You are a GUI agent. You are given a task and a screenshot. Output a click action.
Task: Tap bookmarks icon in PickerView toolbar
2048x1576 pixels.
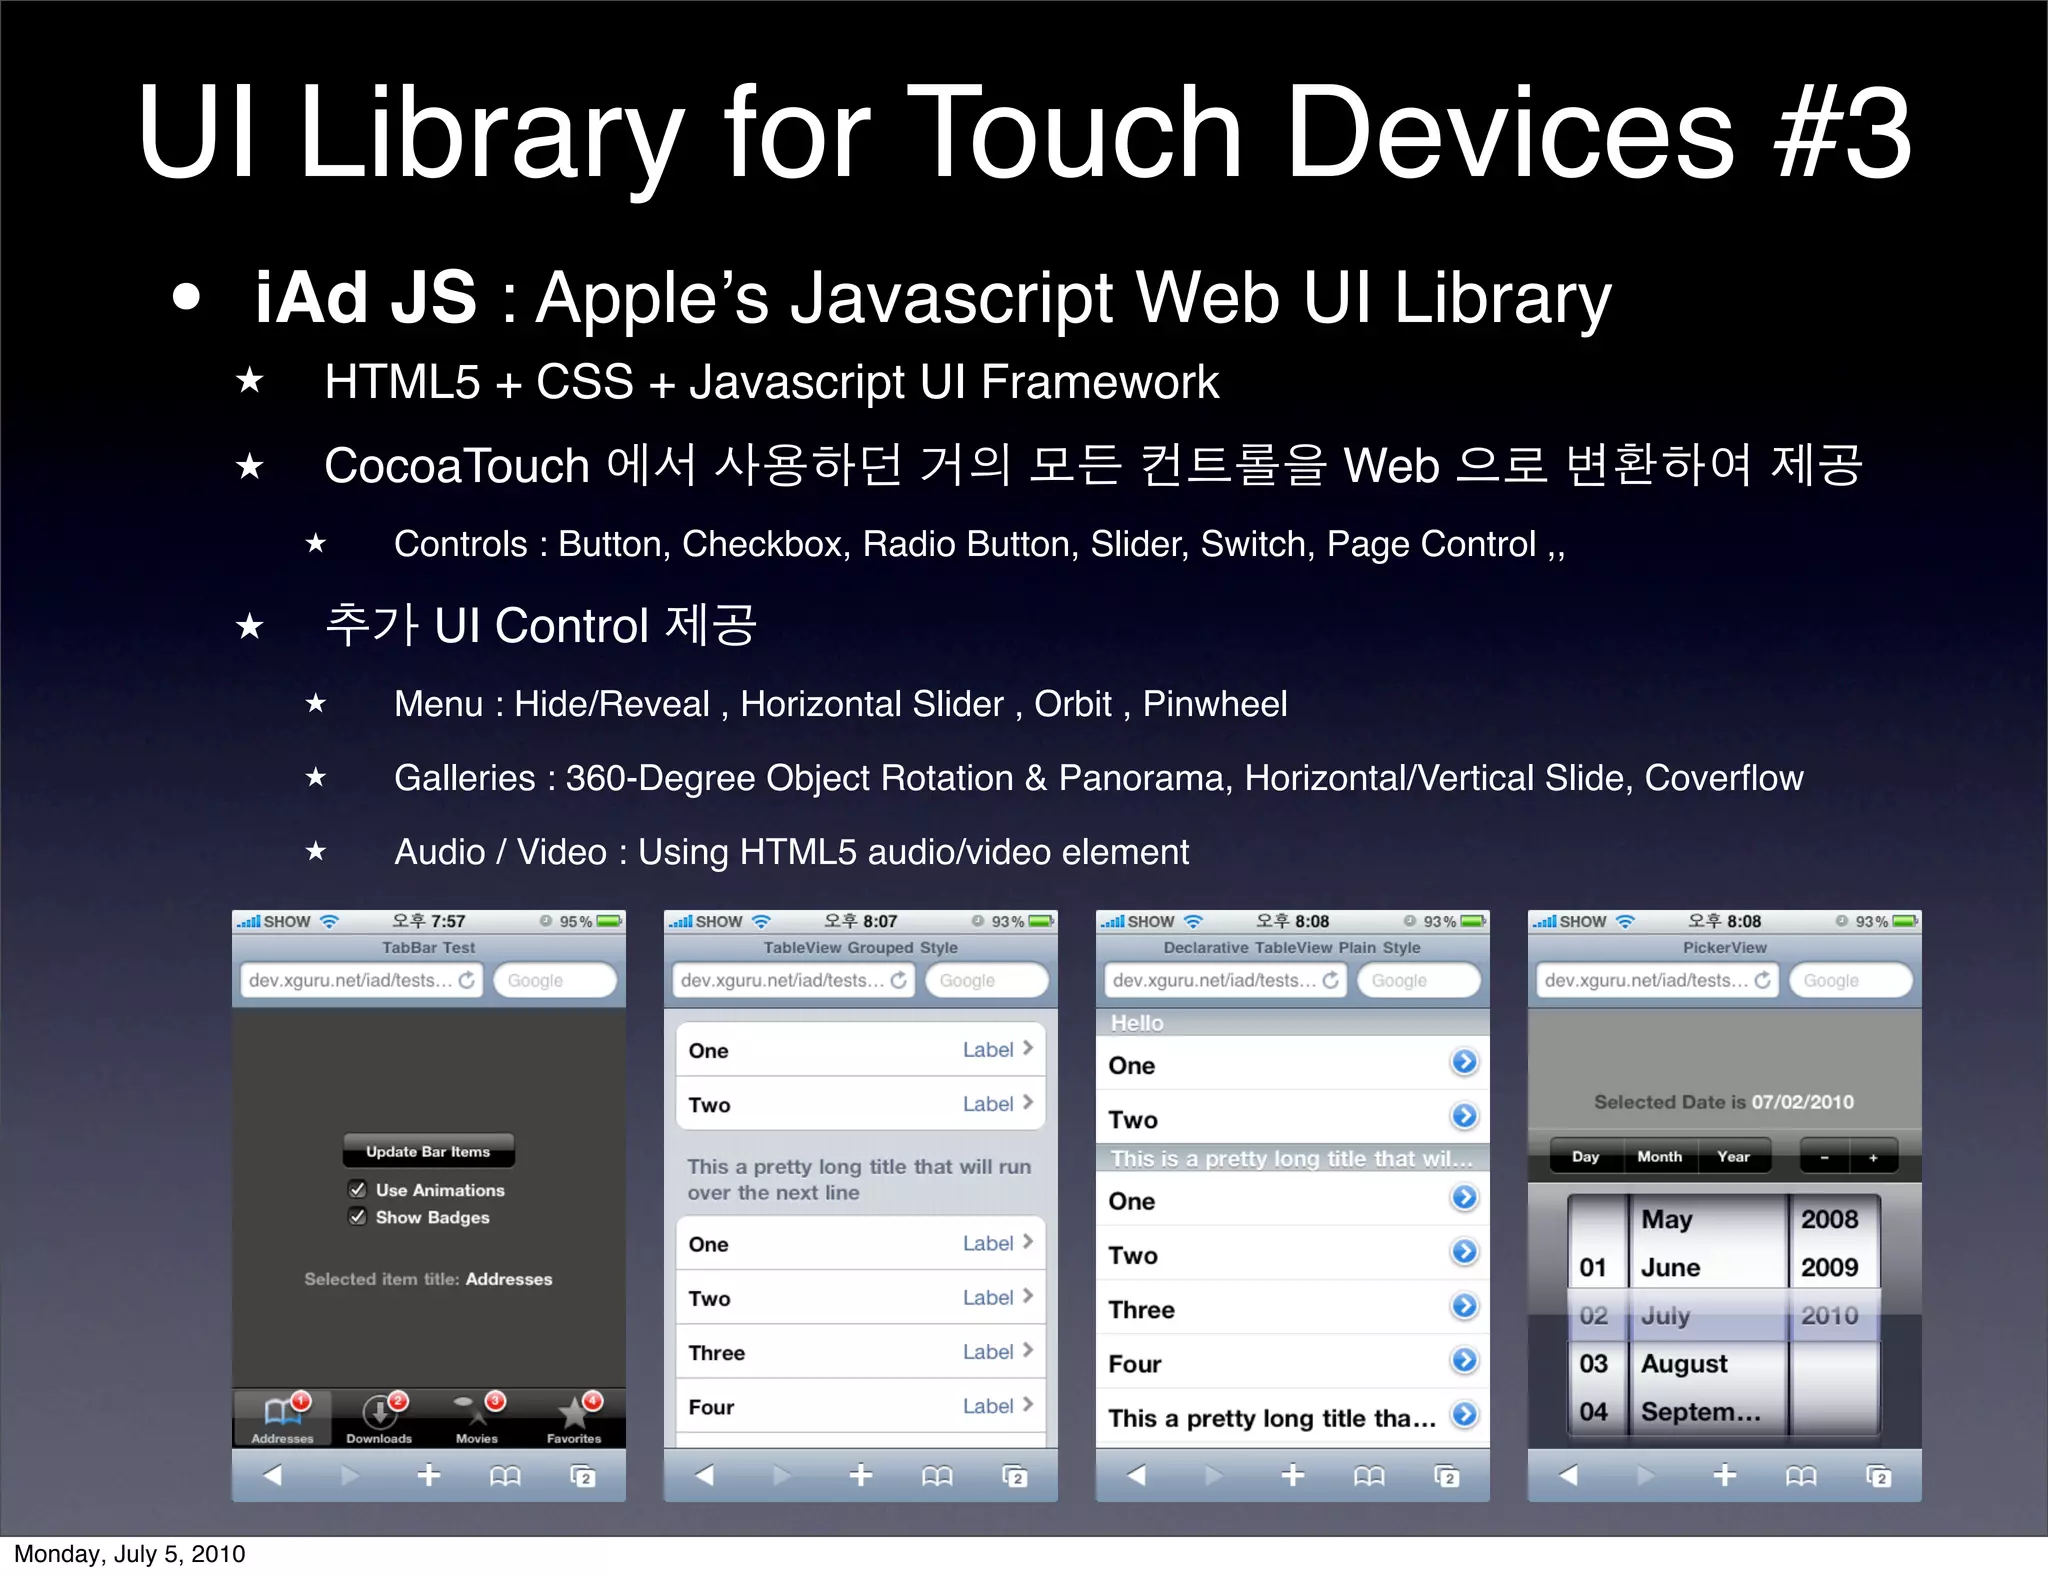click(1800, 1476)
